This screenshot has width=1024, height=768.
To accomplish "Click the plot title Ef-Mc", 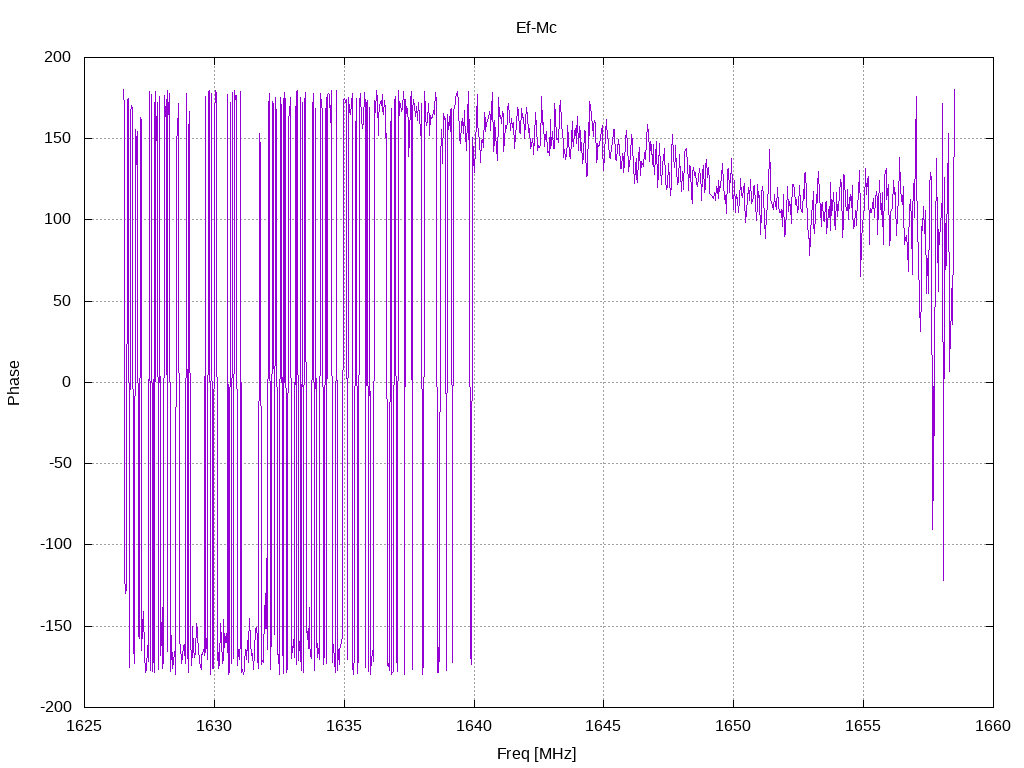I will coord(536,27).
